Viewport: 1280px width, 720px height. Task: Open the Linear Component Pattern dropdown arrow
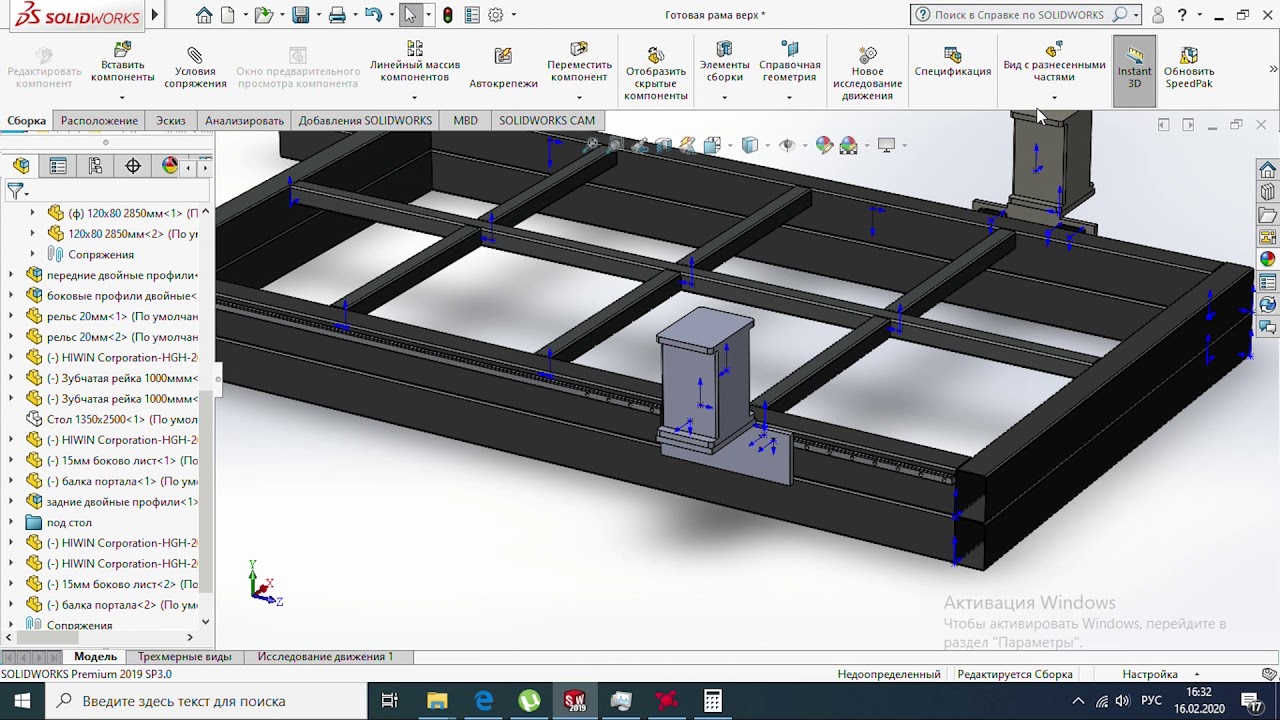414,97
